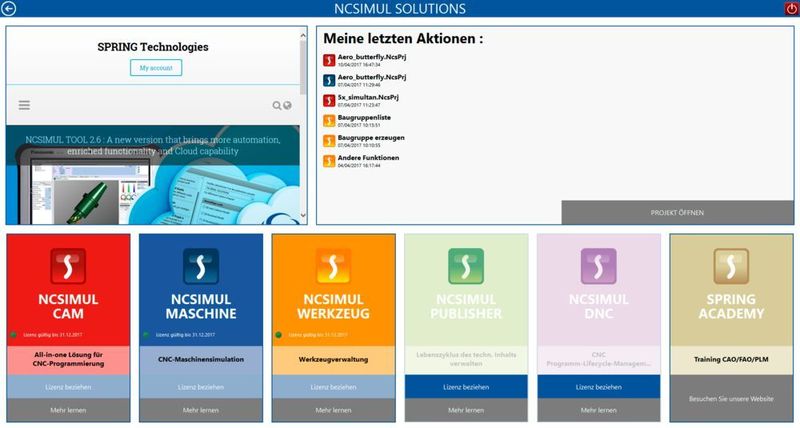Viewport: 800px width, 428px height.
Task: Click Lizenz beziehen under NCSIMUL CAM
Action: coord(68,387)
